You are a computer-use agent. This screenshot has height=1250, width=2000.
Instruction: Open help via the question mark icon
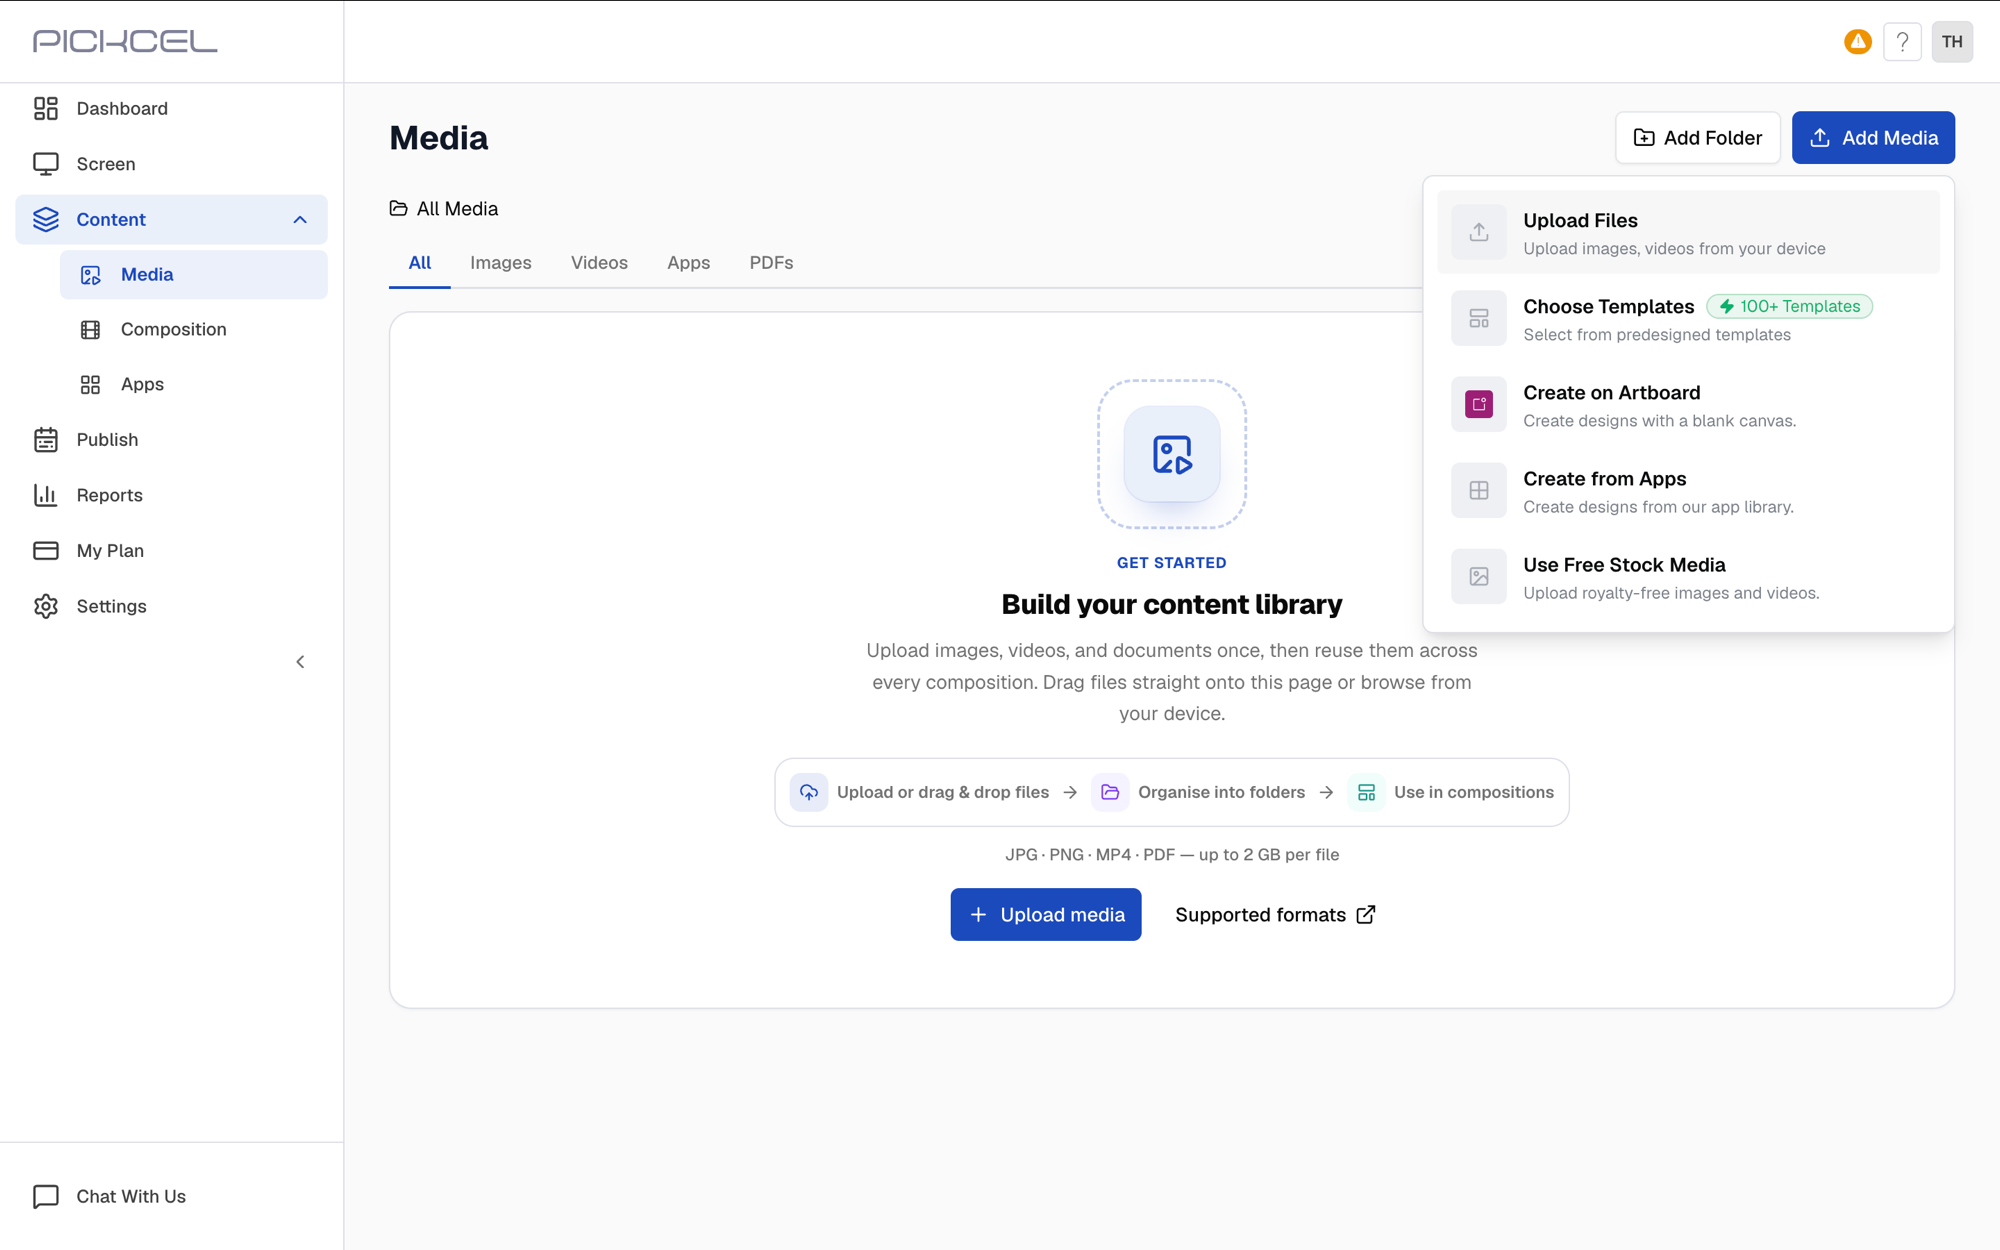(x=1903, y=42)
